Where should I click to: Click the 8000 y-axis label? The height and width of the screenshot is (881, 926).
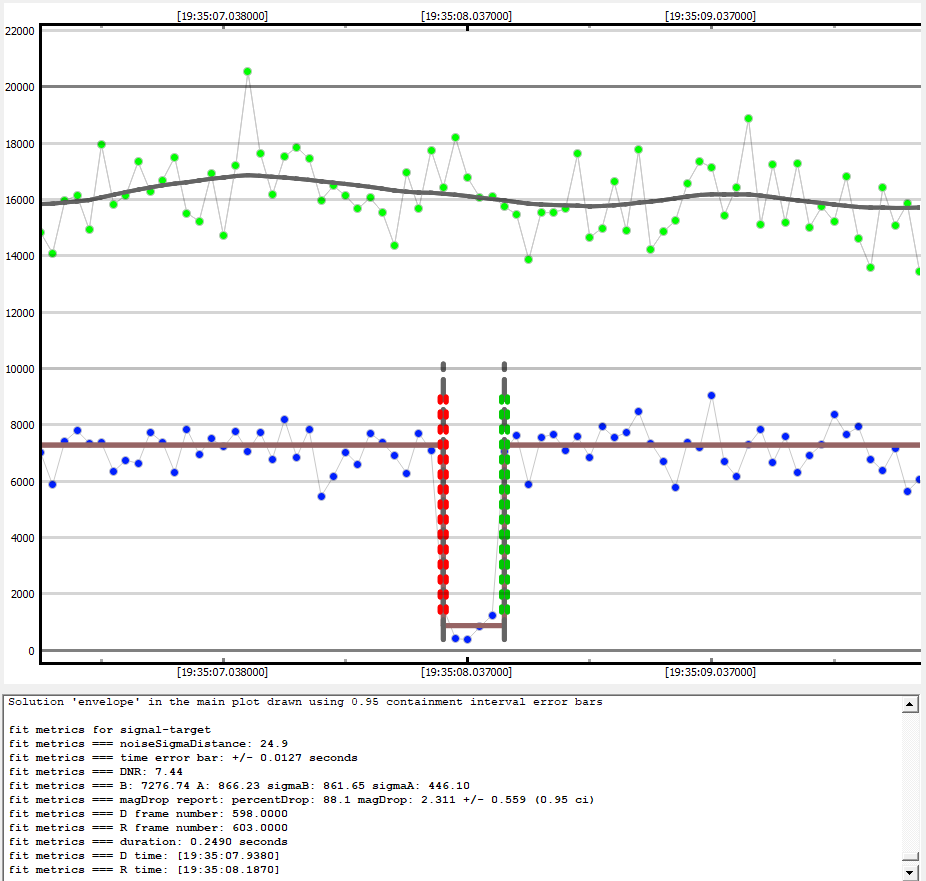pos(23,425)
